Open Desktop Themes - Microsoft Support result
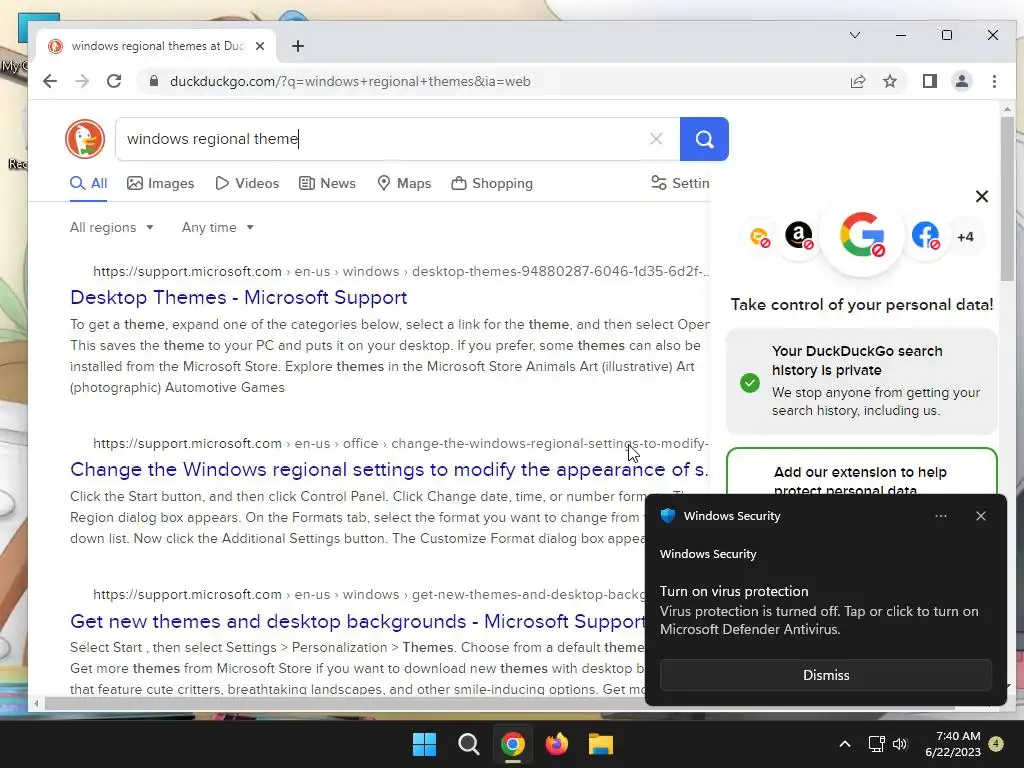Screen dimensions: 1024x768 238,298
